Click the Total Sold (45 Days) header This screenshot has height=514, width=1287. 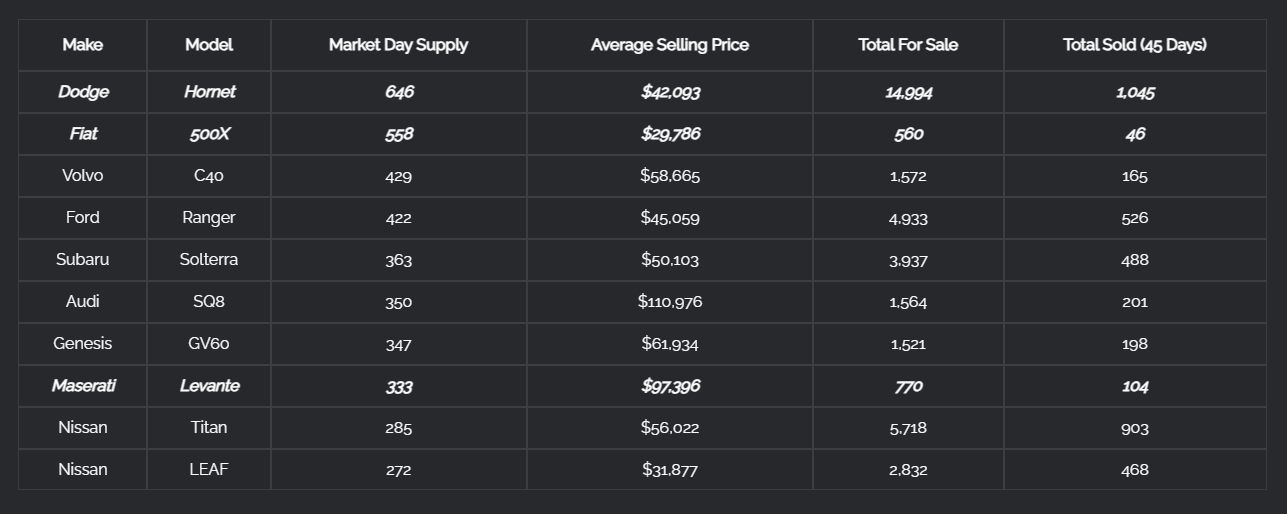1134,45
